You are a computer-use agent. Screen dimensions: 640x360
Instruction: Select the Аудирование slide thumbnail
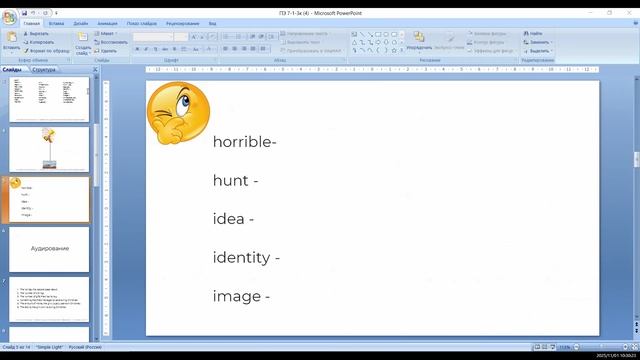(49, 249)
